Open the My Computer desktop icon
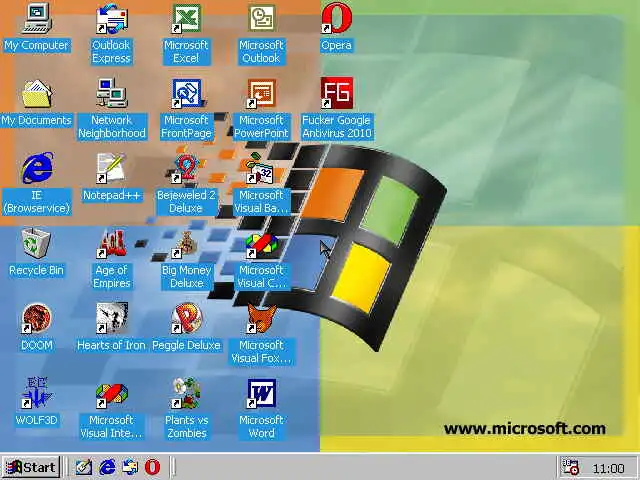The width and height of the screenshot is (640, 480). [x=36, y=18]
